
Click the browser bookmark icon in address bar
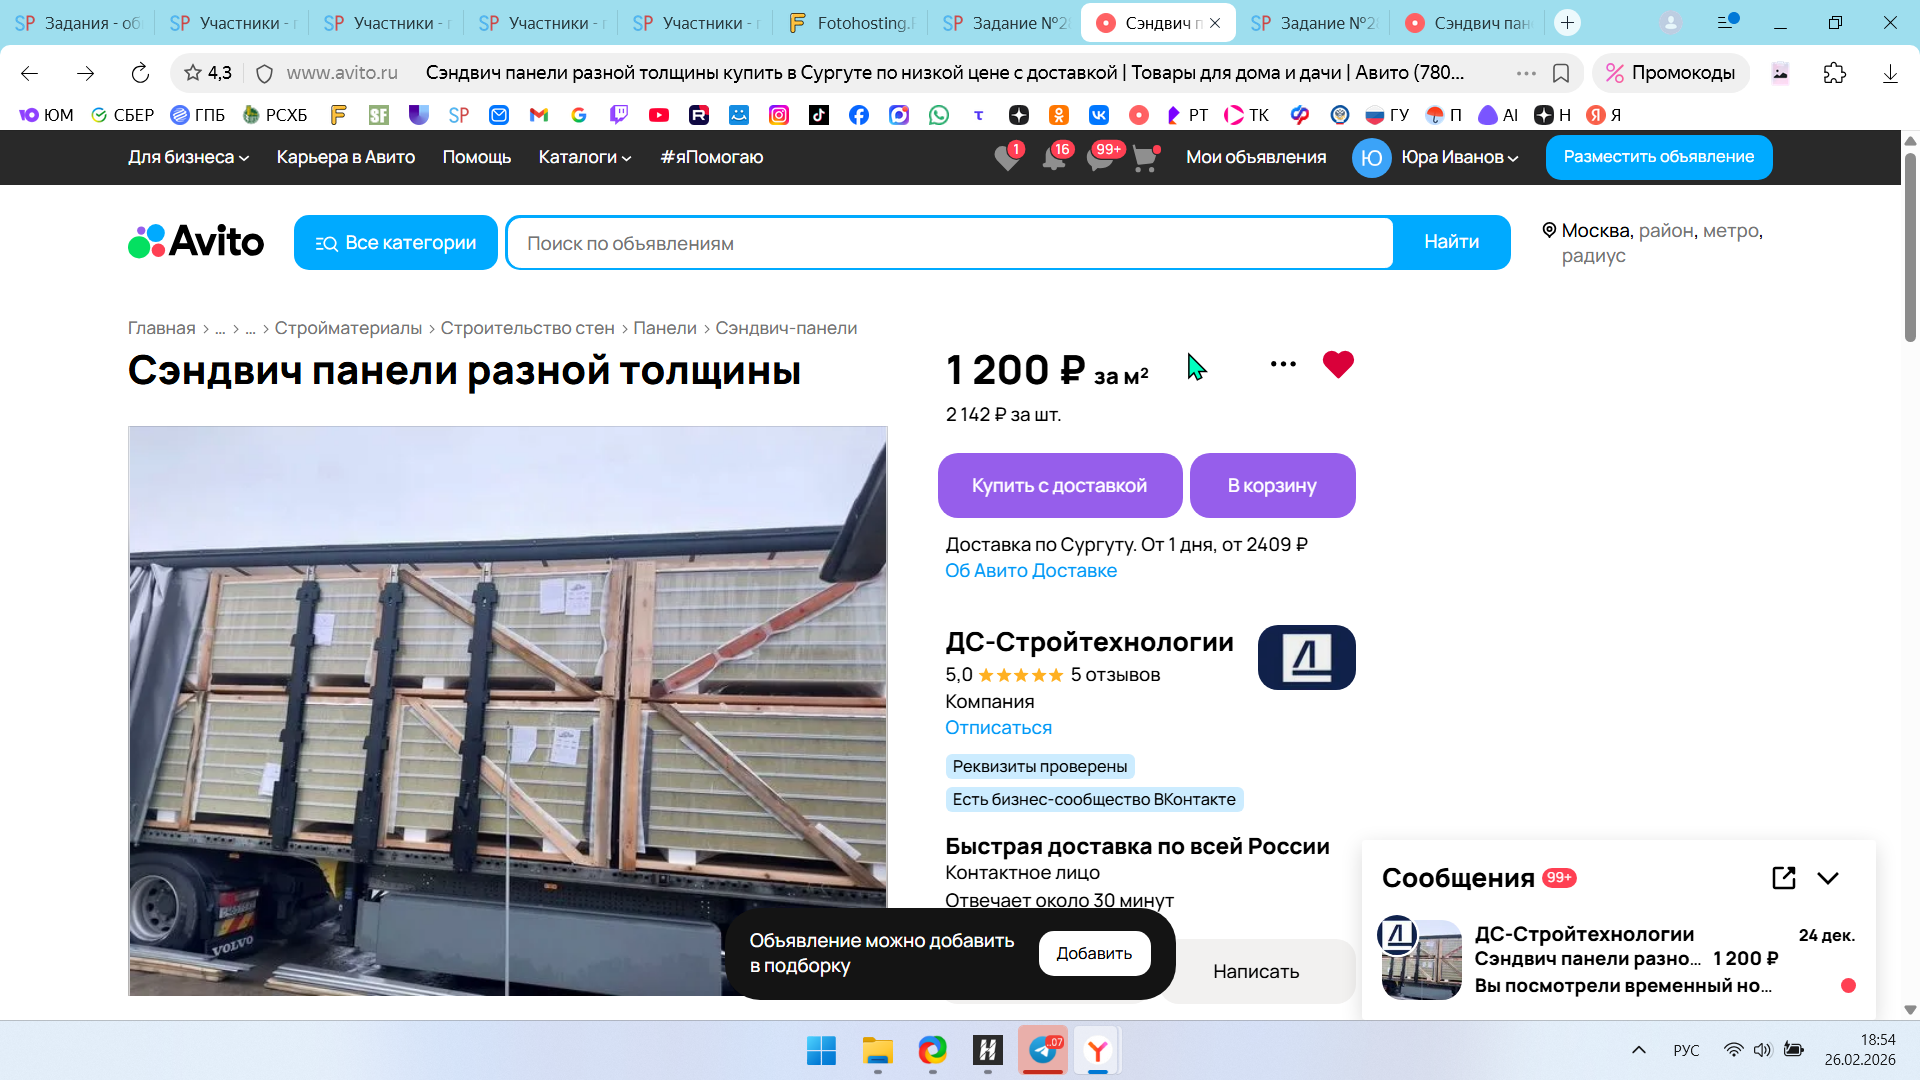[1560, 73]
